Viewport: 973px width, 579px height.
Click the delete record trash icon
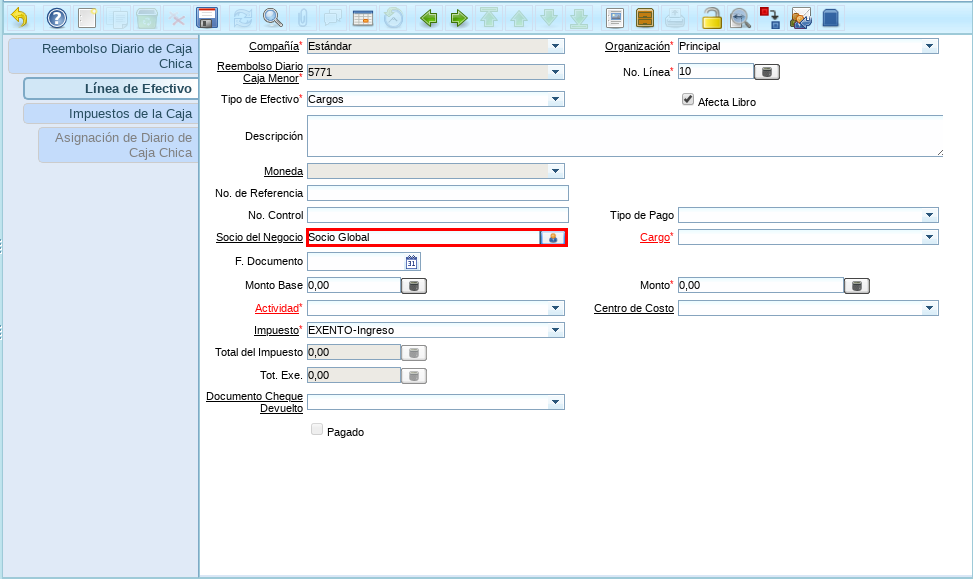click(x=147, y=18)
